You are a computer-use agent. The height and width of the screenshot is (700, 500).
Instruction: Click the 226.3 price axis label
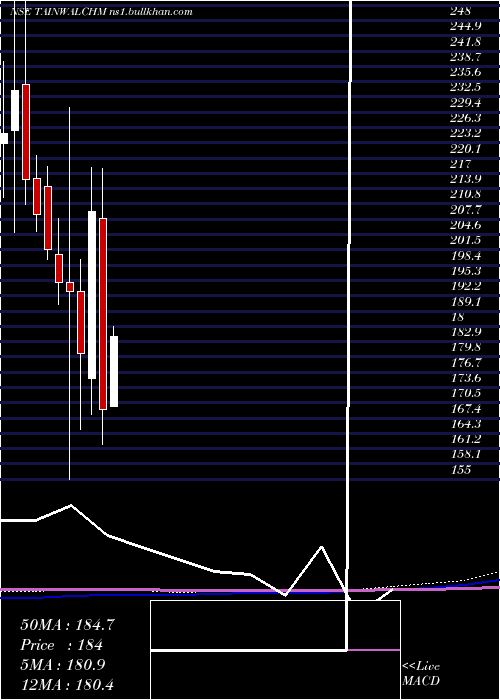click(465, 118)
